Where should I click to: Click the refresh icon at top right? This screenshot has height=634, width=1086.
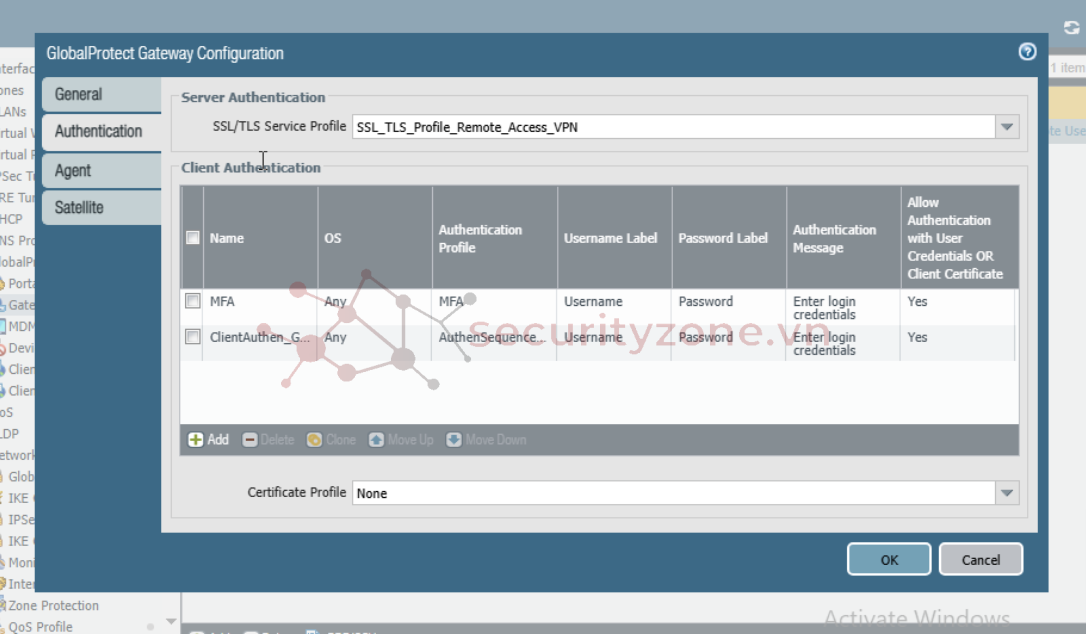coord(1071,28)
